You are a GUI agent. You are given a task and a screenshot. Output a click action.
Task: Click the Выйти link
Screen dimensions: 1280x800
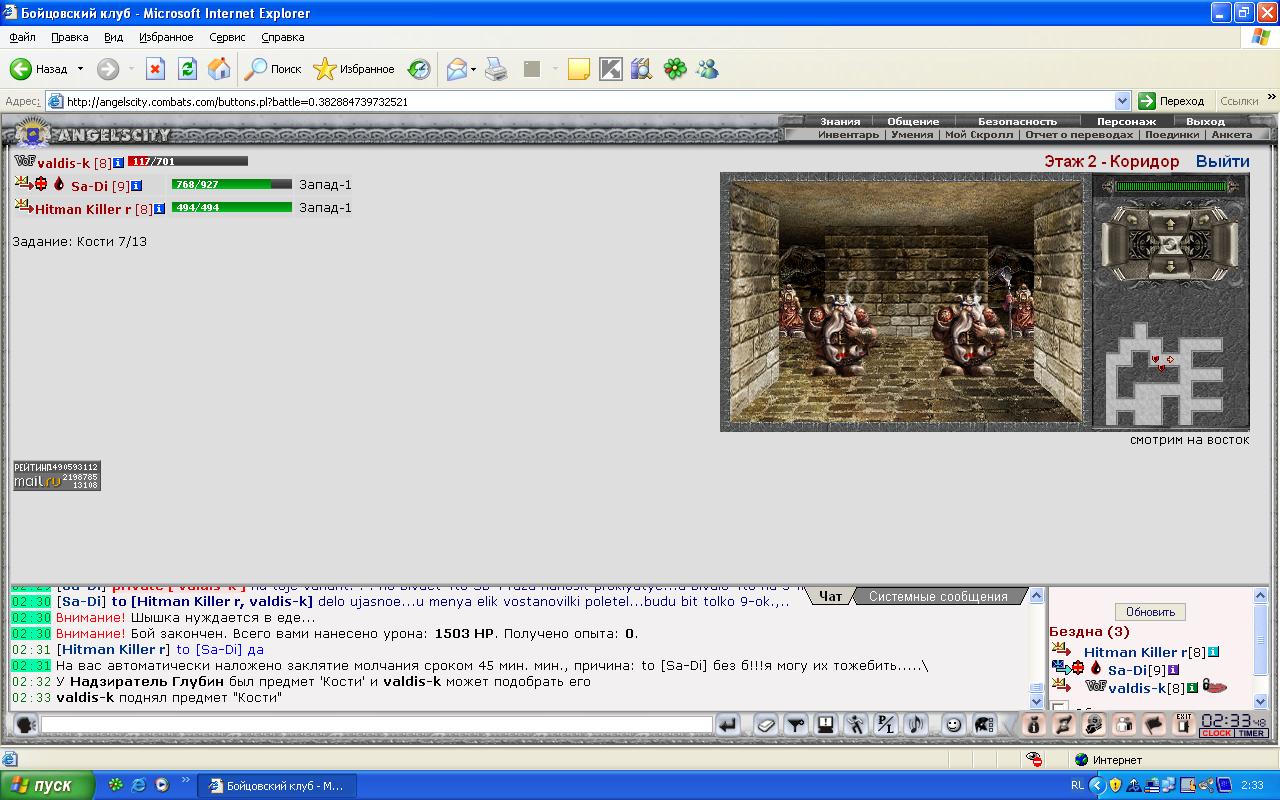tap(1222, 161)
